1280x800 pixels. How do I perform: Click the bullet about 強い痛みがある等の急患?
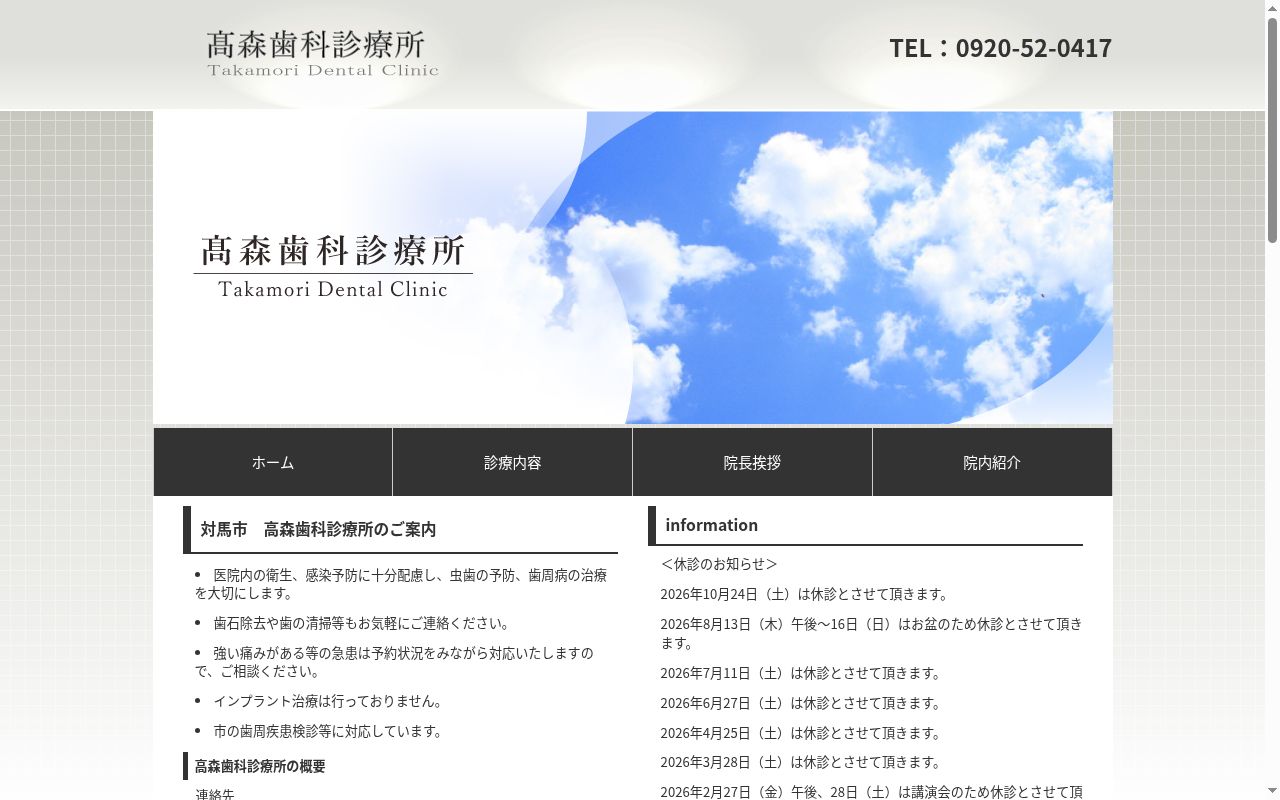point(395,662)
